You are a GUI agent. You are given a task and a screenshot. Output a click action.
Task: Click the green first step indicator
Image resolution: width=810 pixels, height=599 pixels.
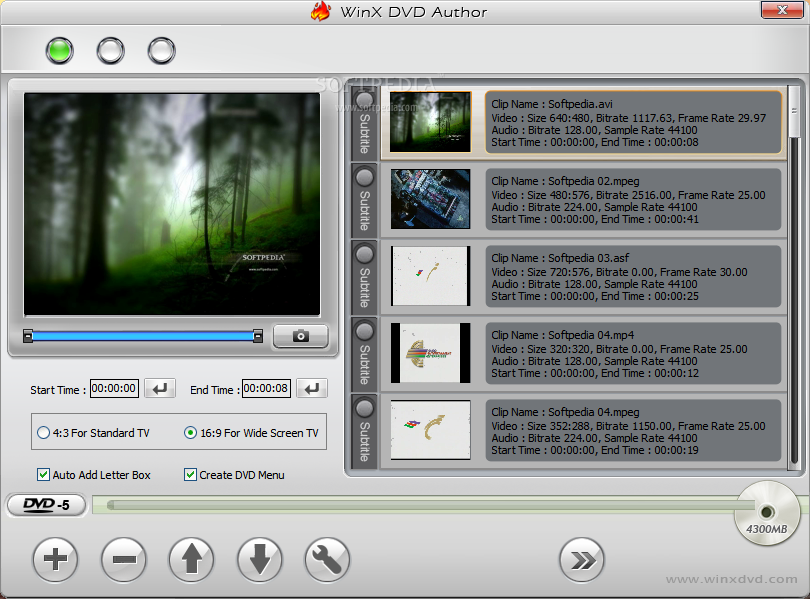pyautogui.click(x=59, y=51)
